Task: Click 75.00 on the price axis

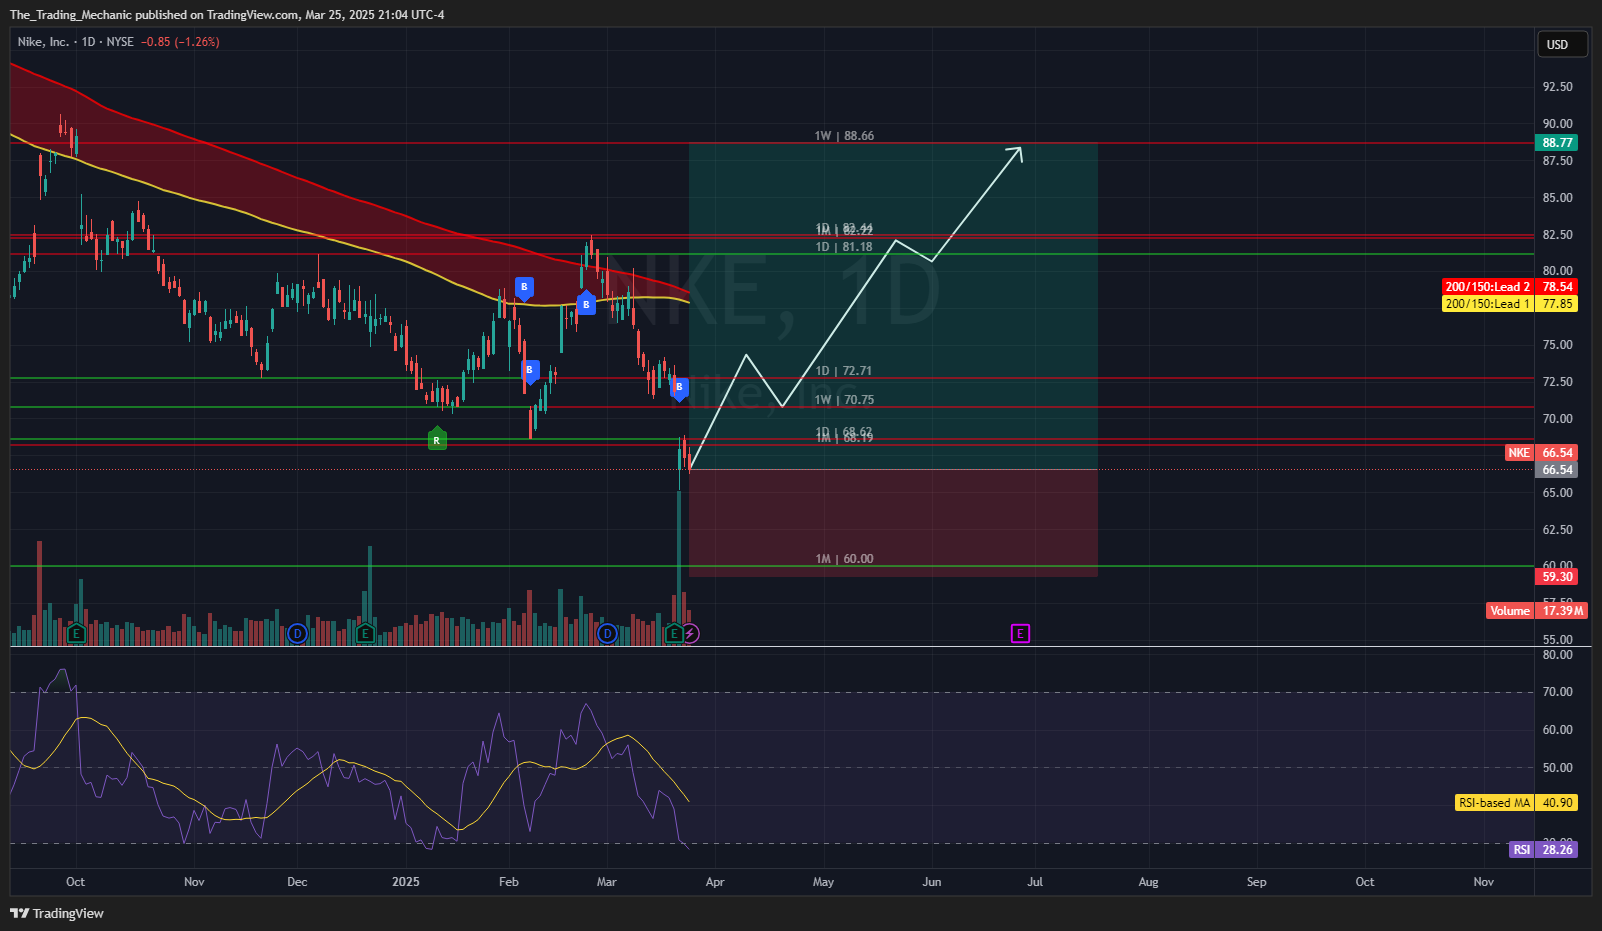Action: (1557, 345)
